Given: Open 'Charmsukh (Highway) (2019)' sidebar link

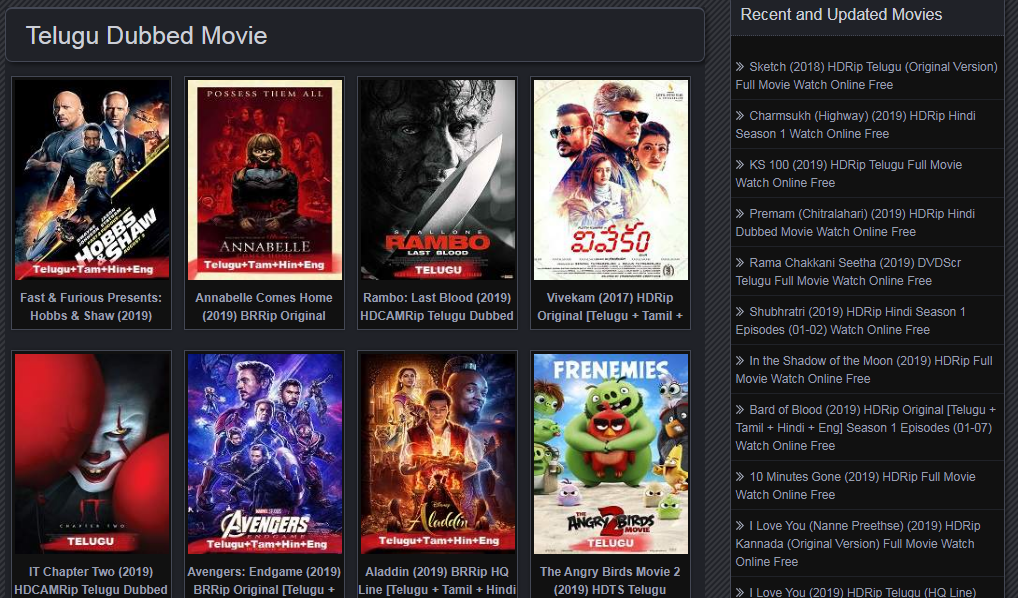Looking at the screenshot, I should (x=855, y=125).
